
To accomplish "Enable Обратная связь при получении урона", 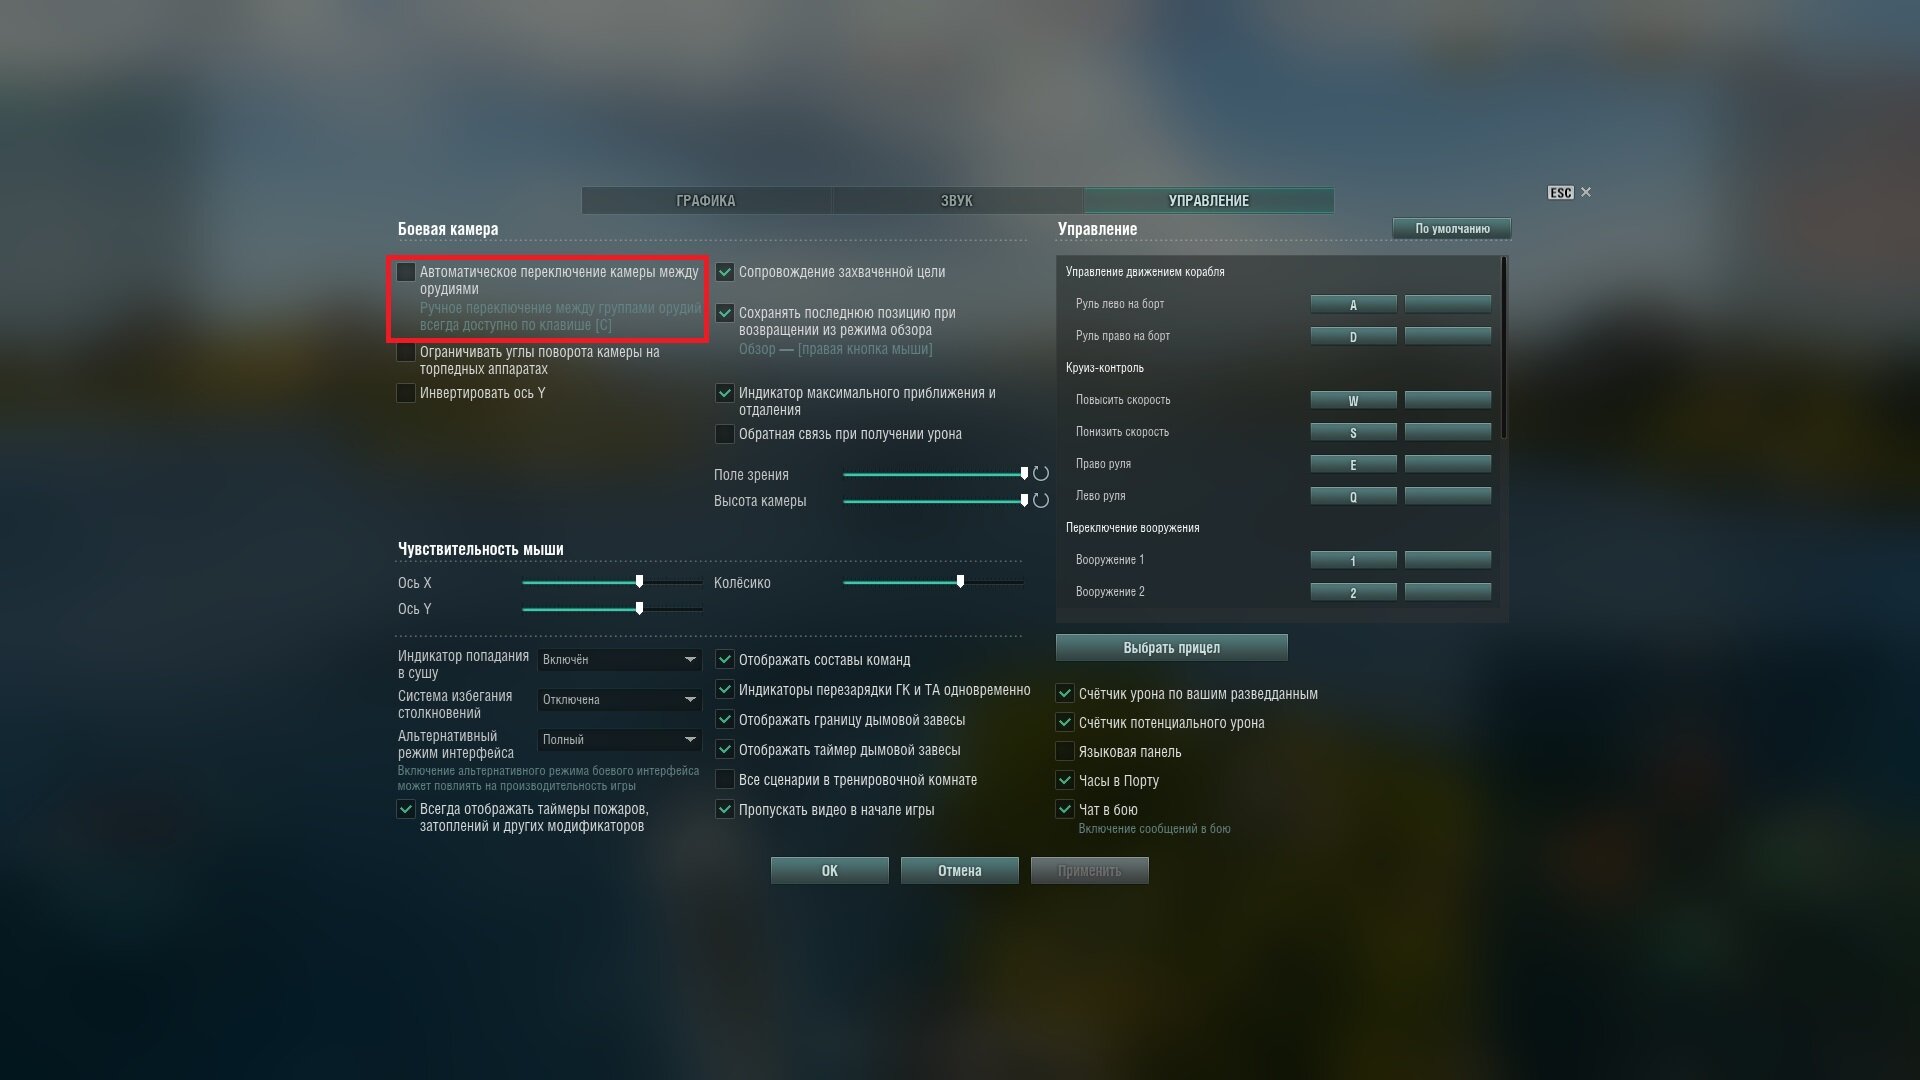I will [725, 434].
